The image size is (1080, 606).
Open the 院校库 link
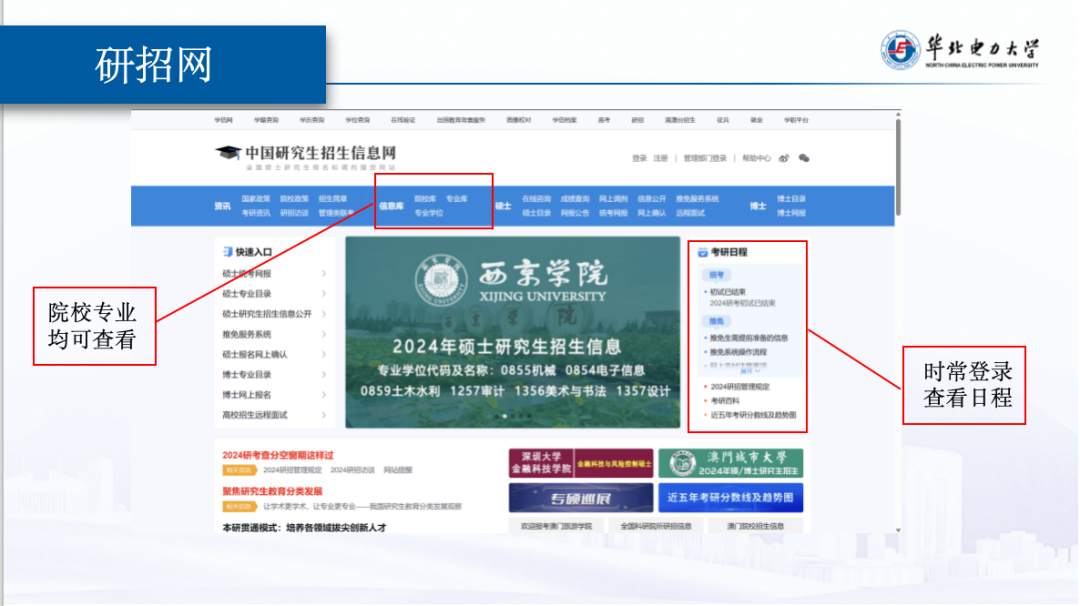(x=425, y=199)
